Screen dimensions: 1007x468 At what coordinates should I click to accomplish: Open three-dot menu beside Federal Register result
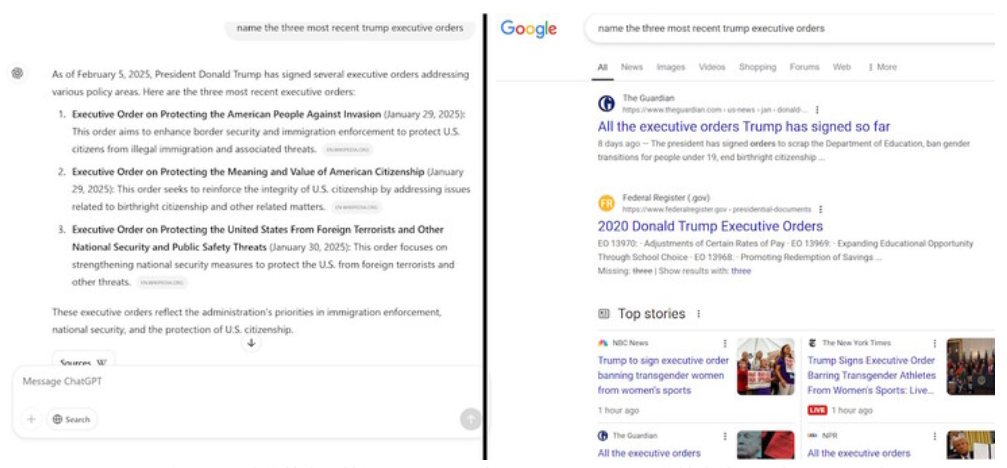tap(821, 209)
